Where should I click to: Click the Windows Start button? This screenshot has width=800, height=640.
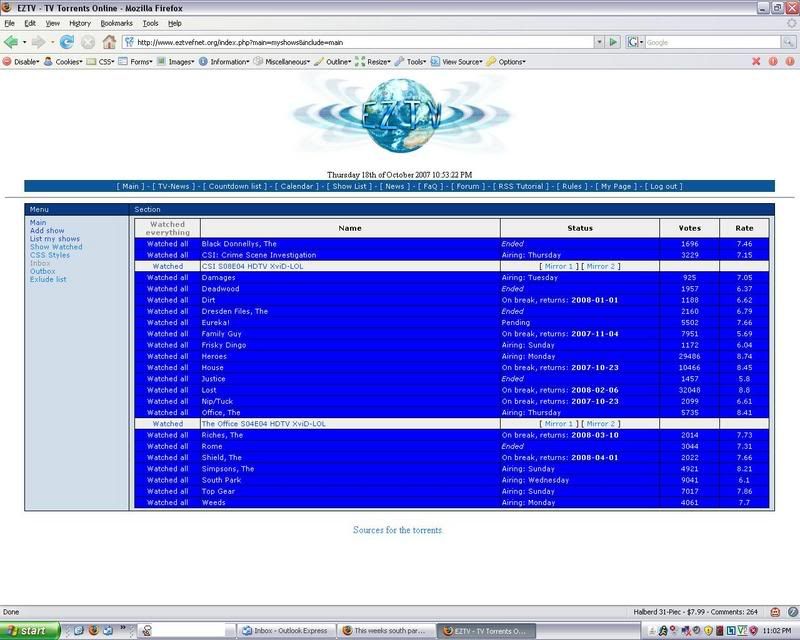coord(30,631)
